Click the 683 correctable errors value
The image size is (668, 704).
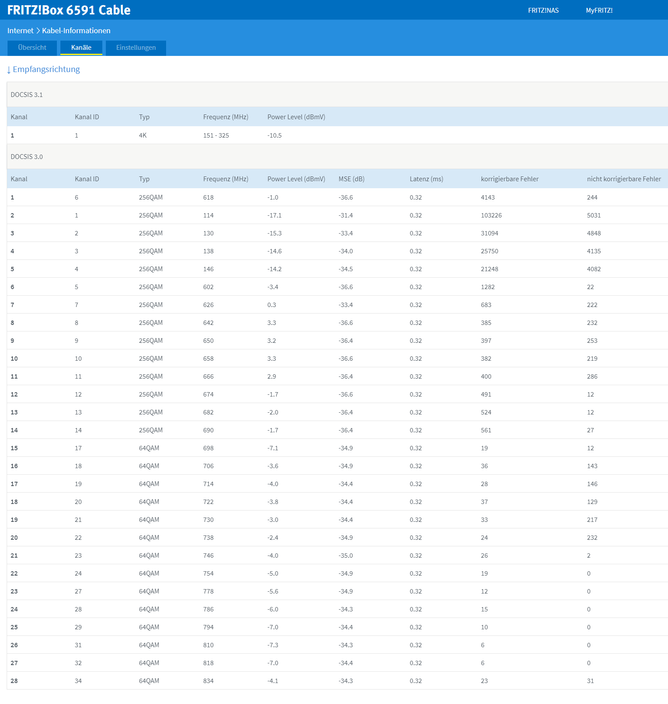[x=486, y=305]
